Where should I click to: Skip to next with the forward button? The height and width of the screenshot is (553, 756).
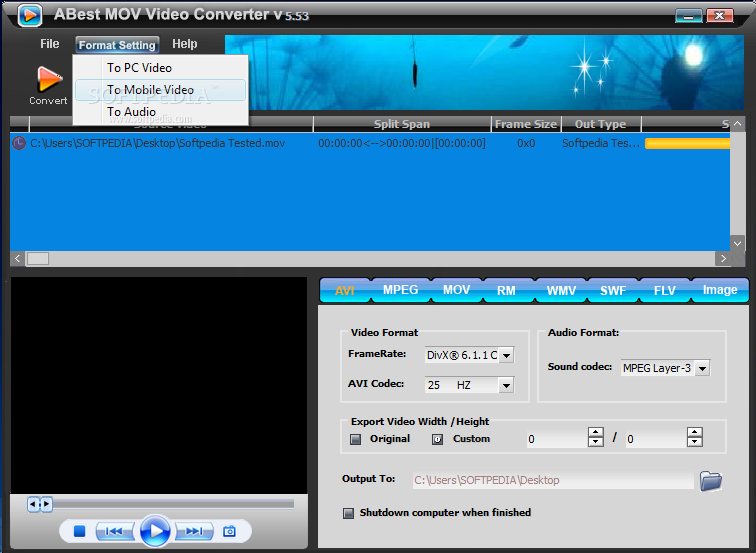click(194, 531)
